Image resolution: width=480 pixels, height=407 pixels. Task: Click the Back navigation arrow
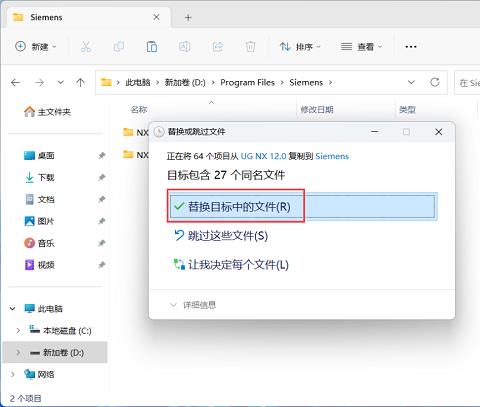[16, 82]
